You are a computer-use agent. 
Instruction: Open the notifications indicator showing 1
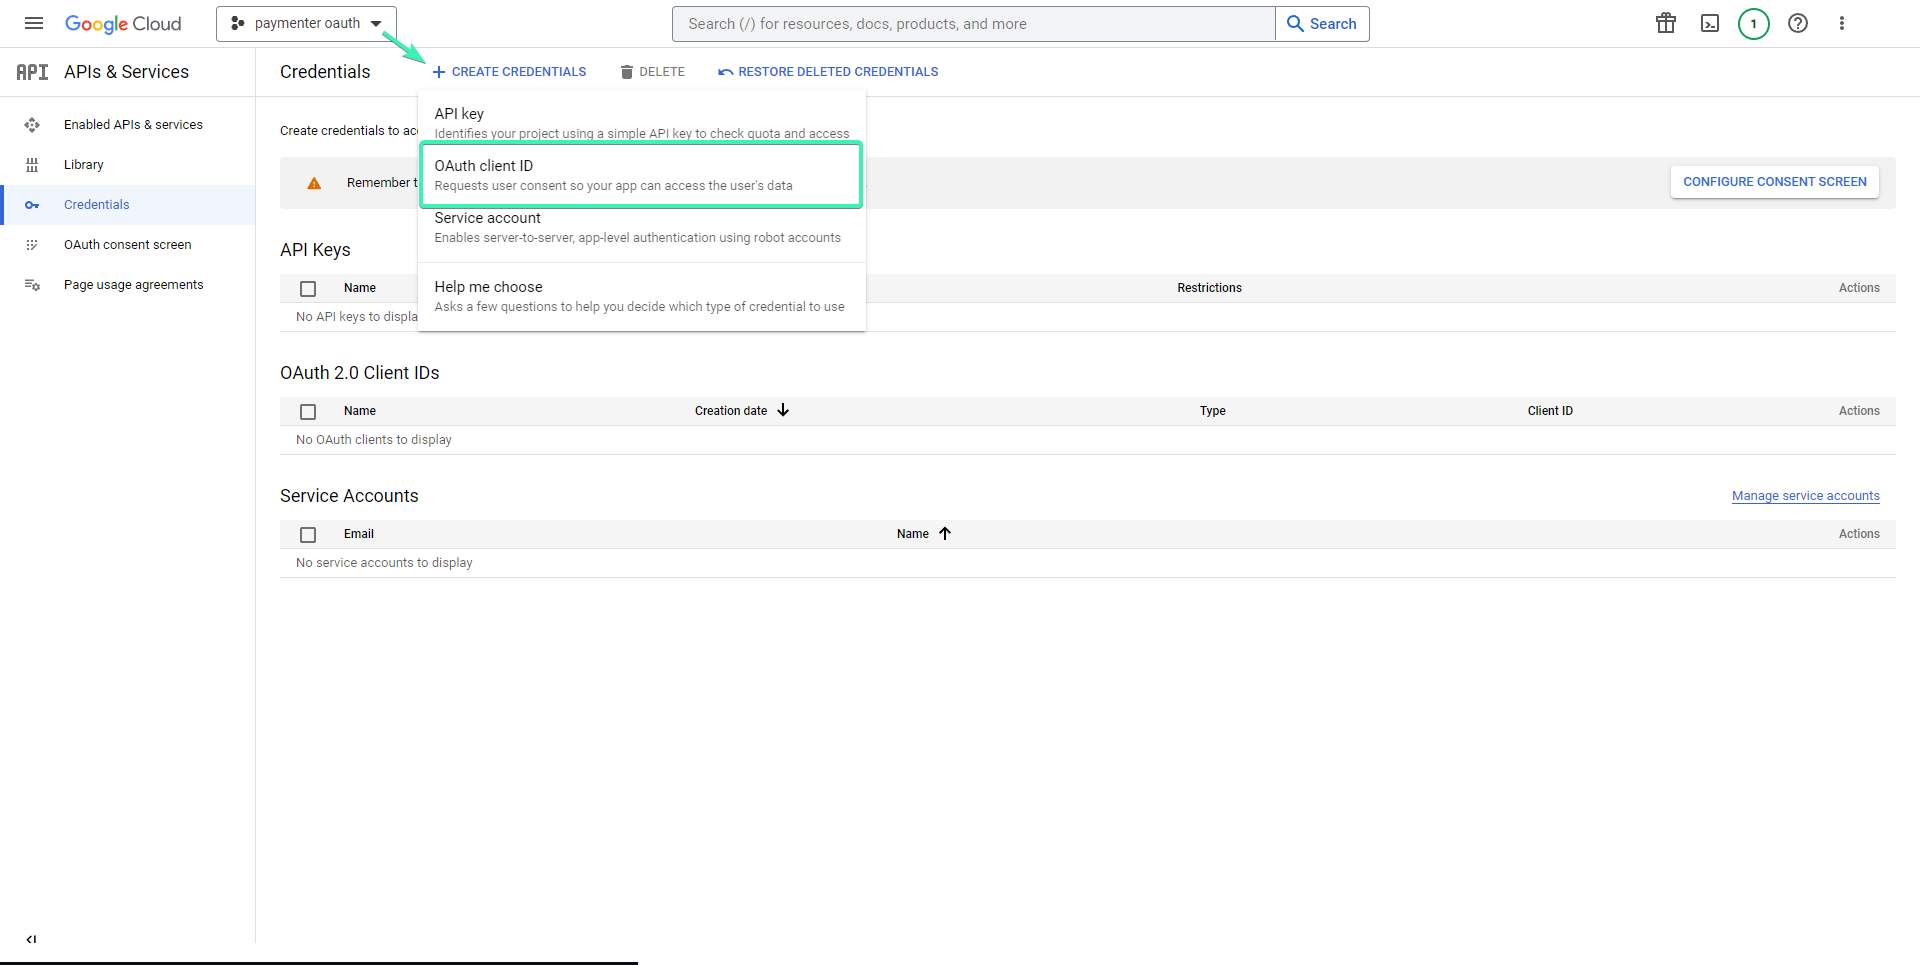[x=1753, y=23]
